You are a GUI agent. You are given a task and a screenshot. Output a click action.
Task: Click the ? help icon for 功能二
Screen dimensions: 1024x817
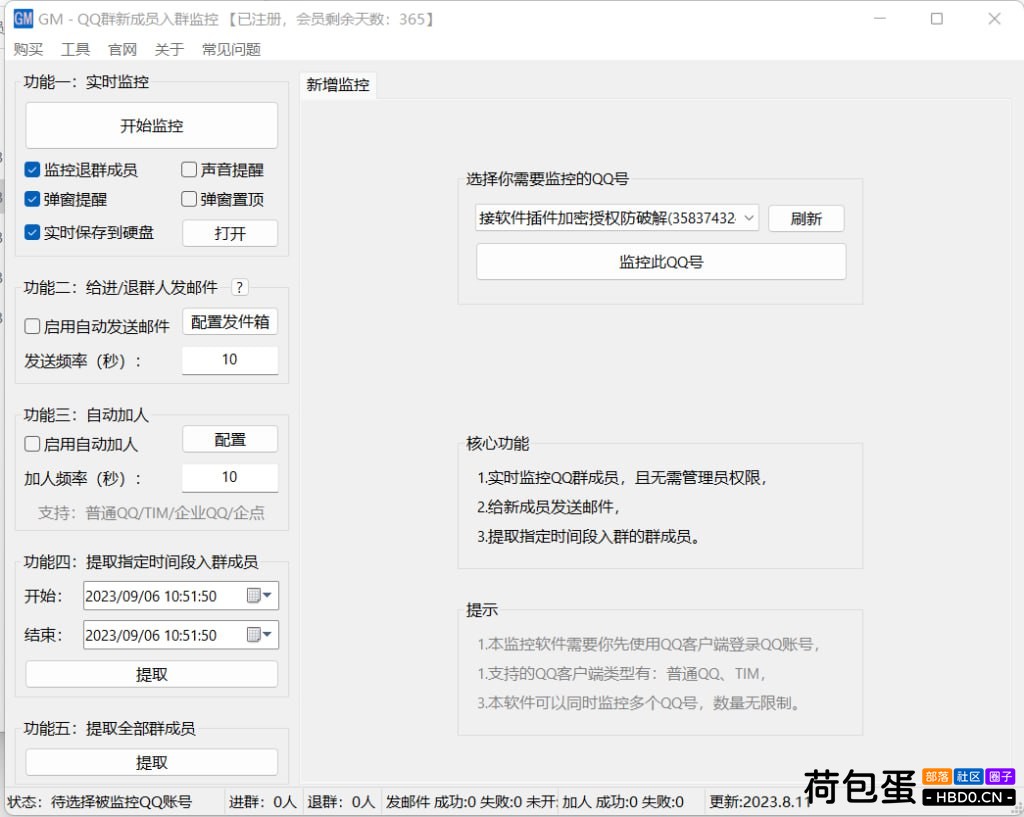240,287
